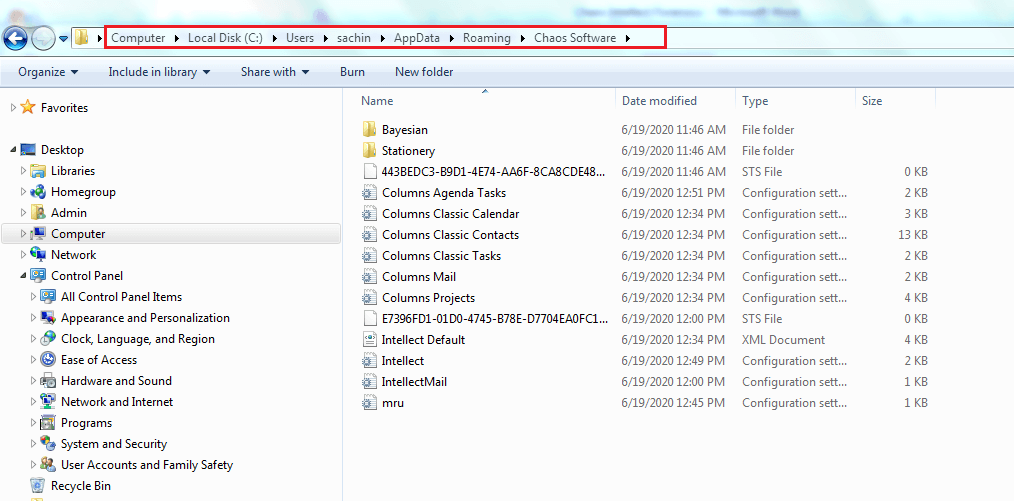1014x501 pixels.
Task: Click the Recycle Bin icon
Action: coord(38,485)
